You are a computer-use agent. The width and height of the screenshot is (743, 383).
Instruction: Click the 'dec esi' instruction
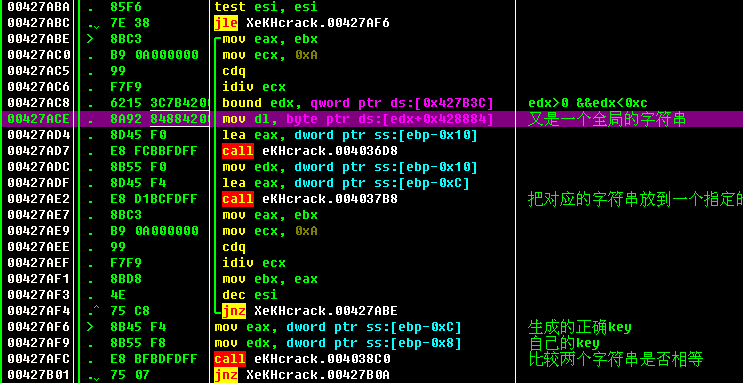[x=250, y=295]
